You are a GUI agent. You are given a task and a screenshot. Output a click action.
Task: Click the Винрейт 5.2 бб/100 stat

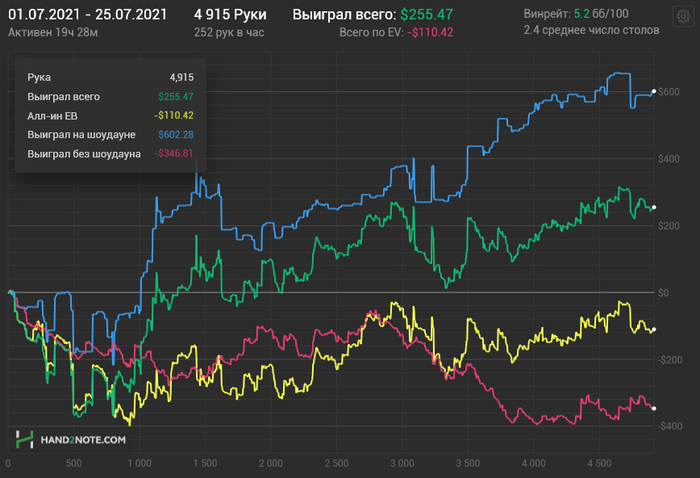pyautogui.click(x=576, y=14)
